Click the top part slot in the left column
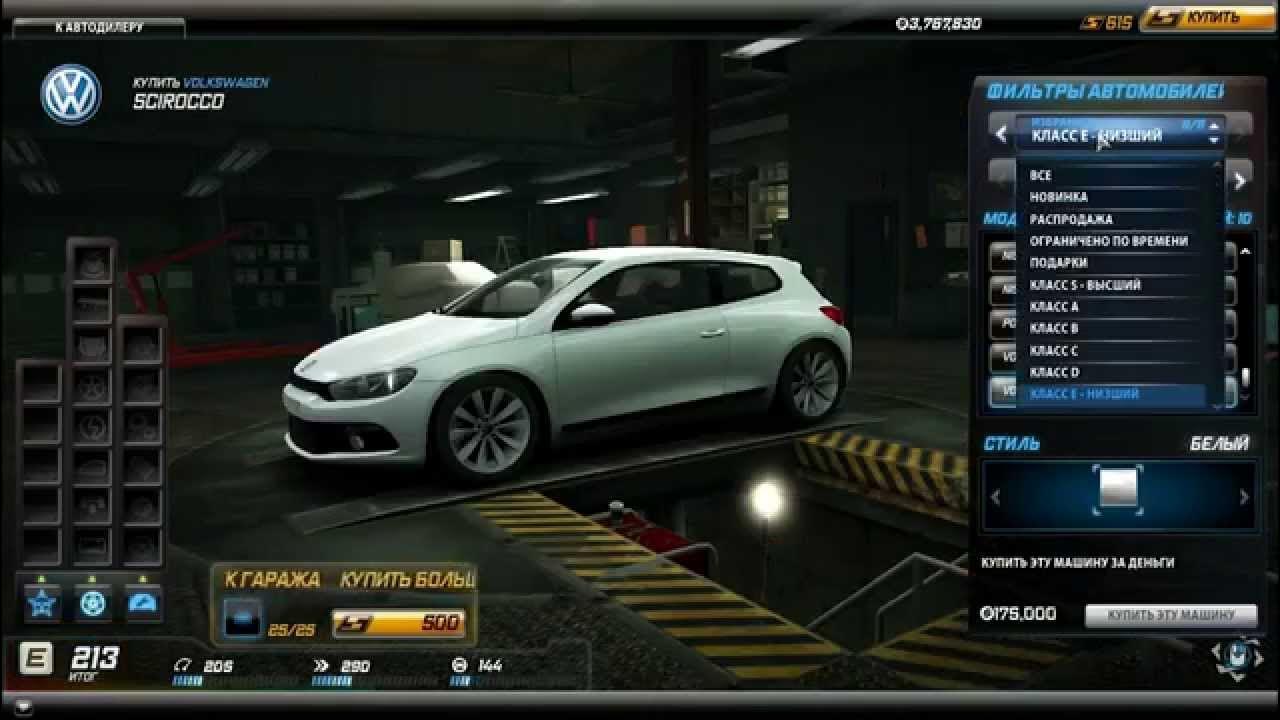Image resolution: width=1280 pixels, height=720 pixels. tap(41, 384)
